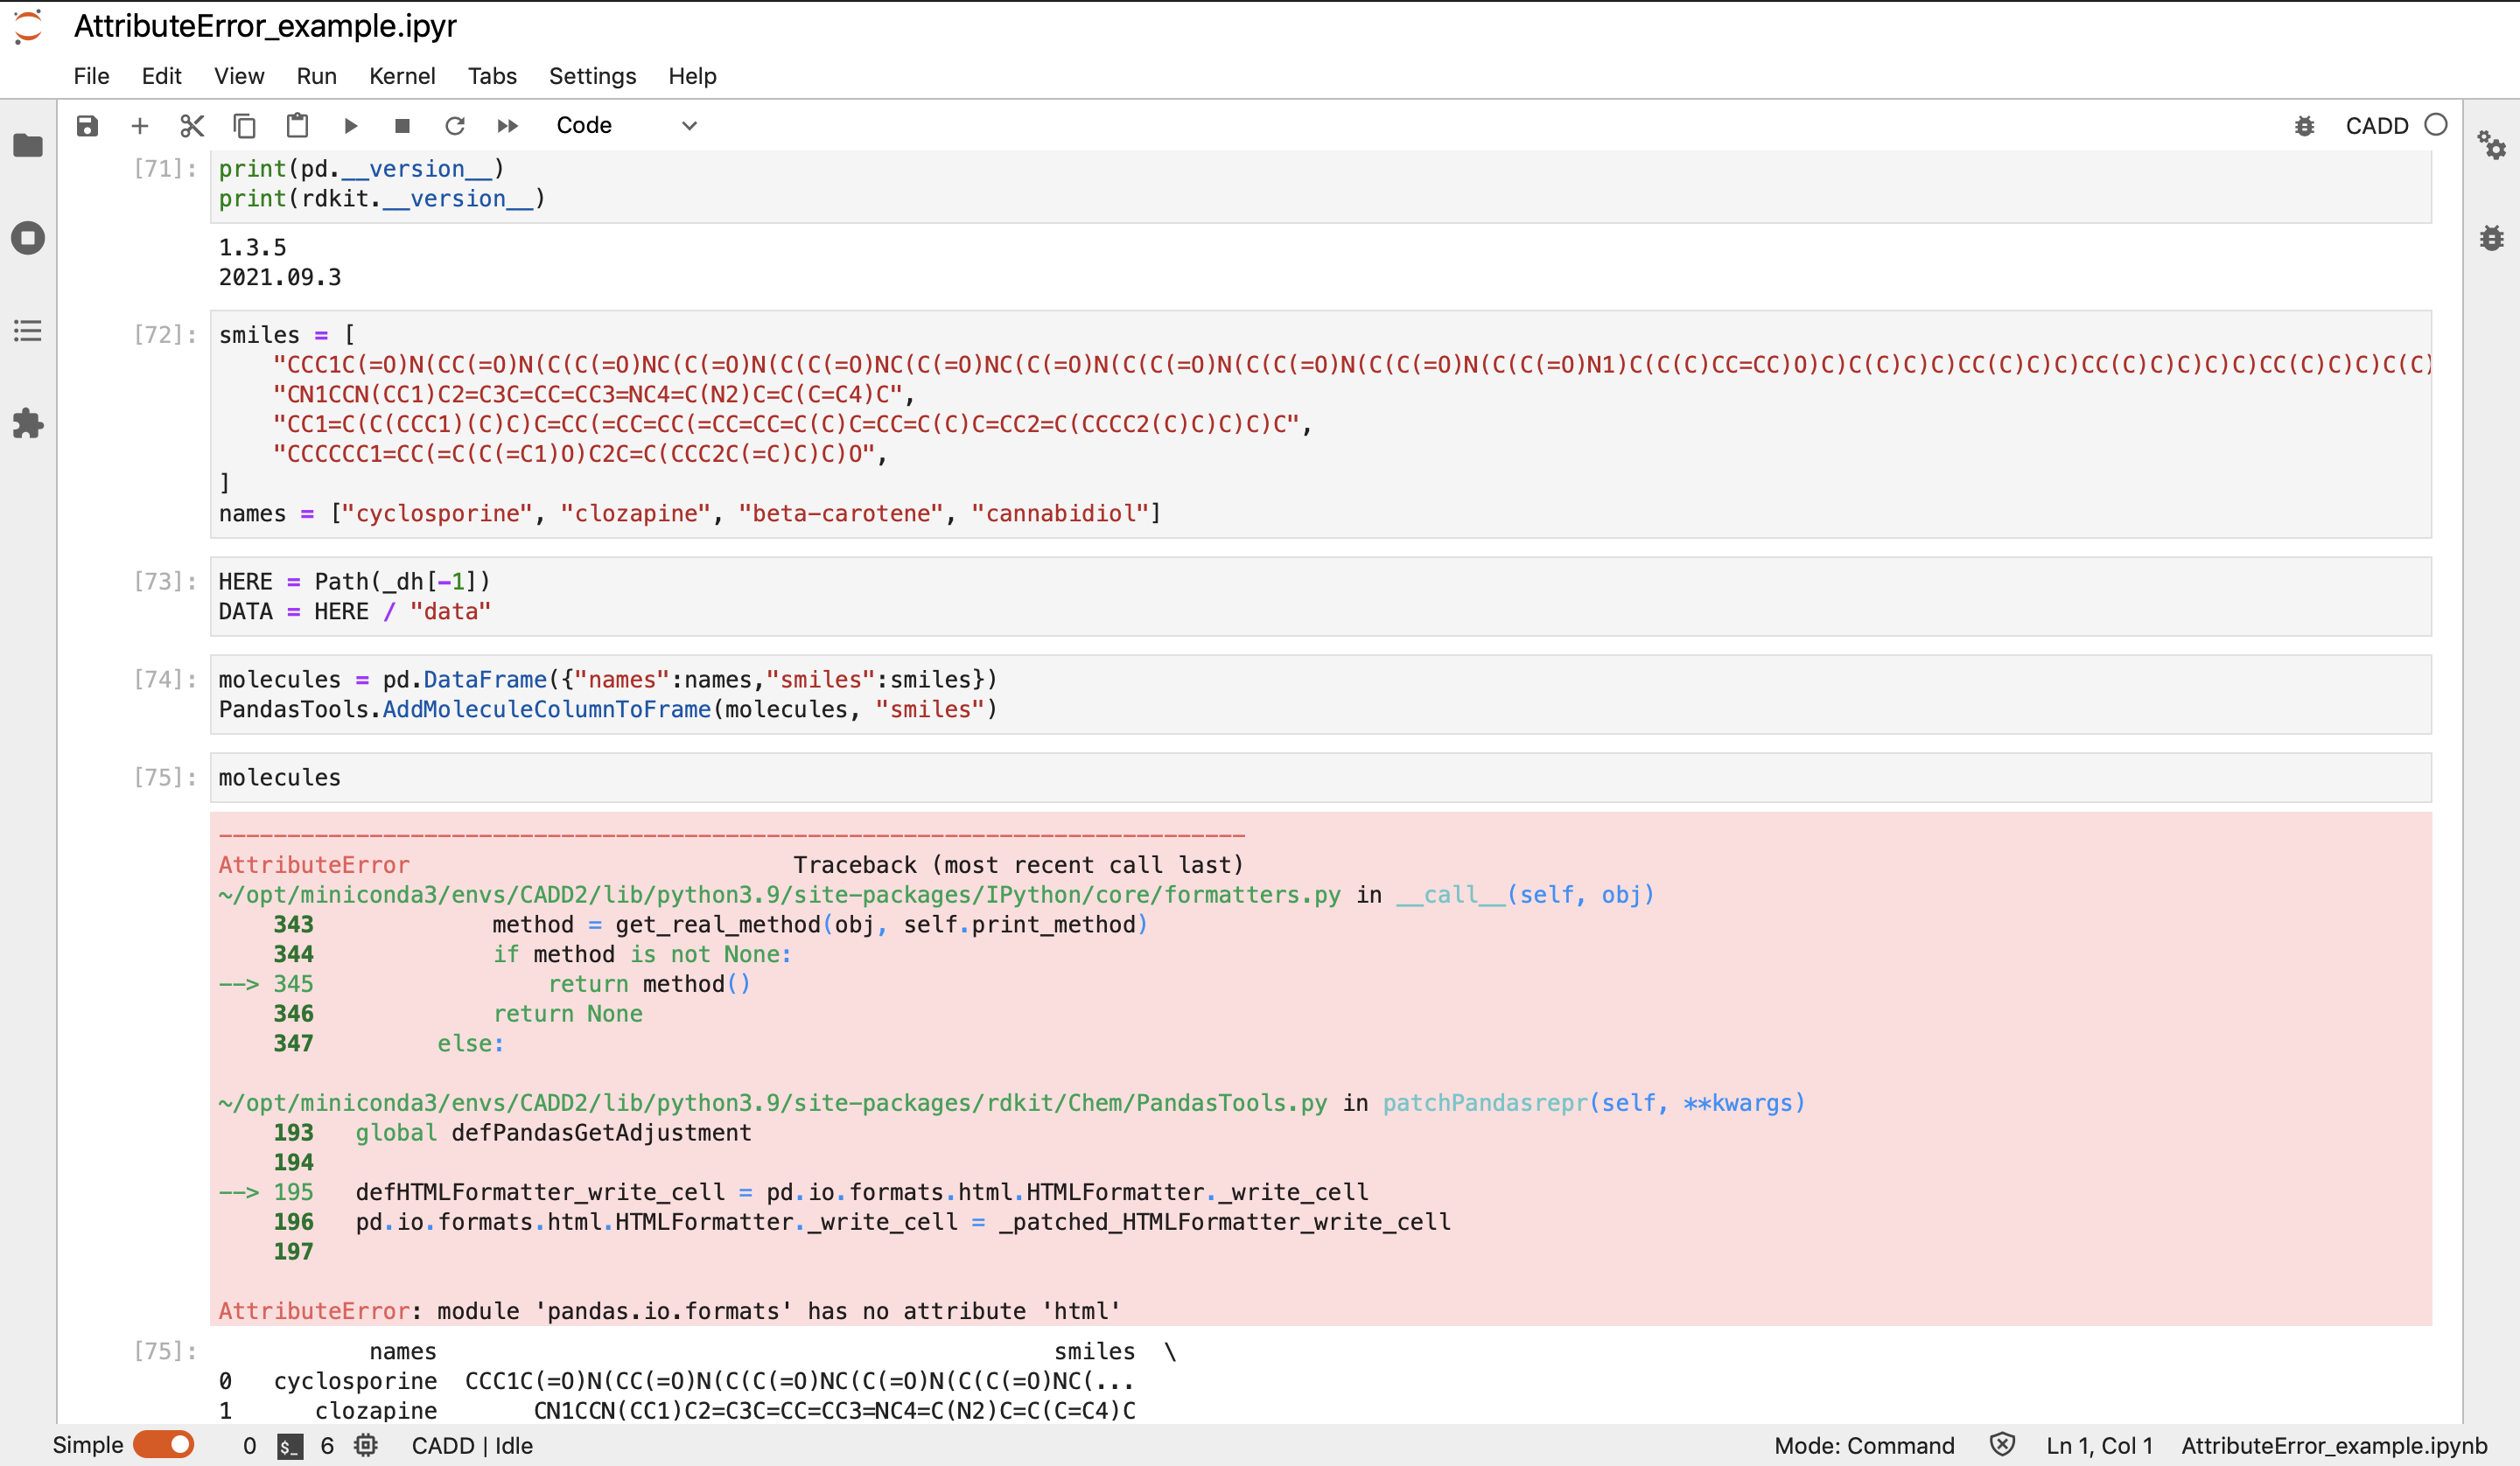Paste cells from the clipboard
The image size is (2520, 1466).
(x=296, y=125)
